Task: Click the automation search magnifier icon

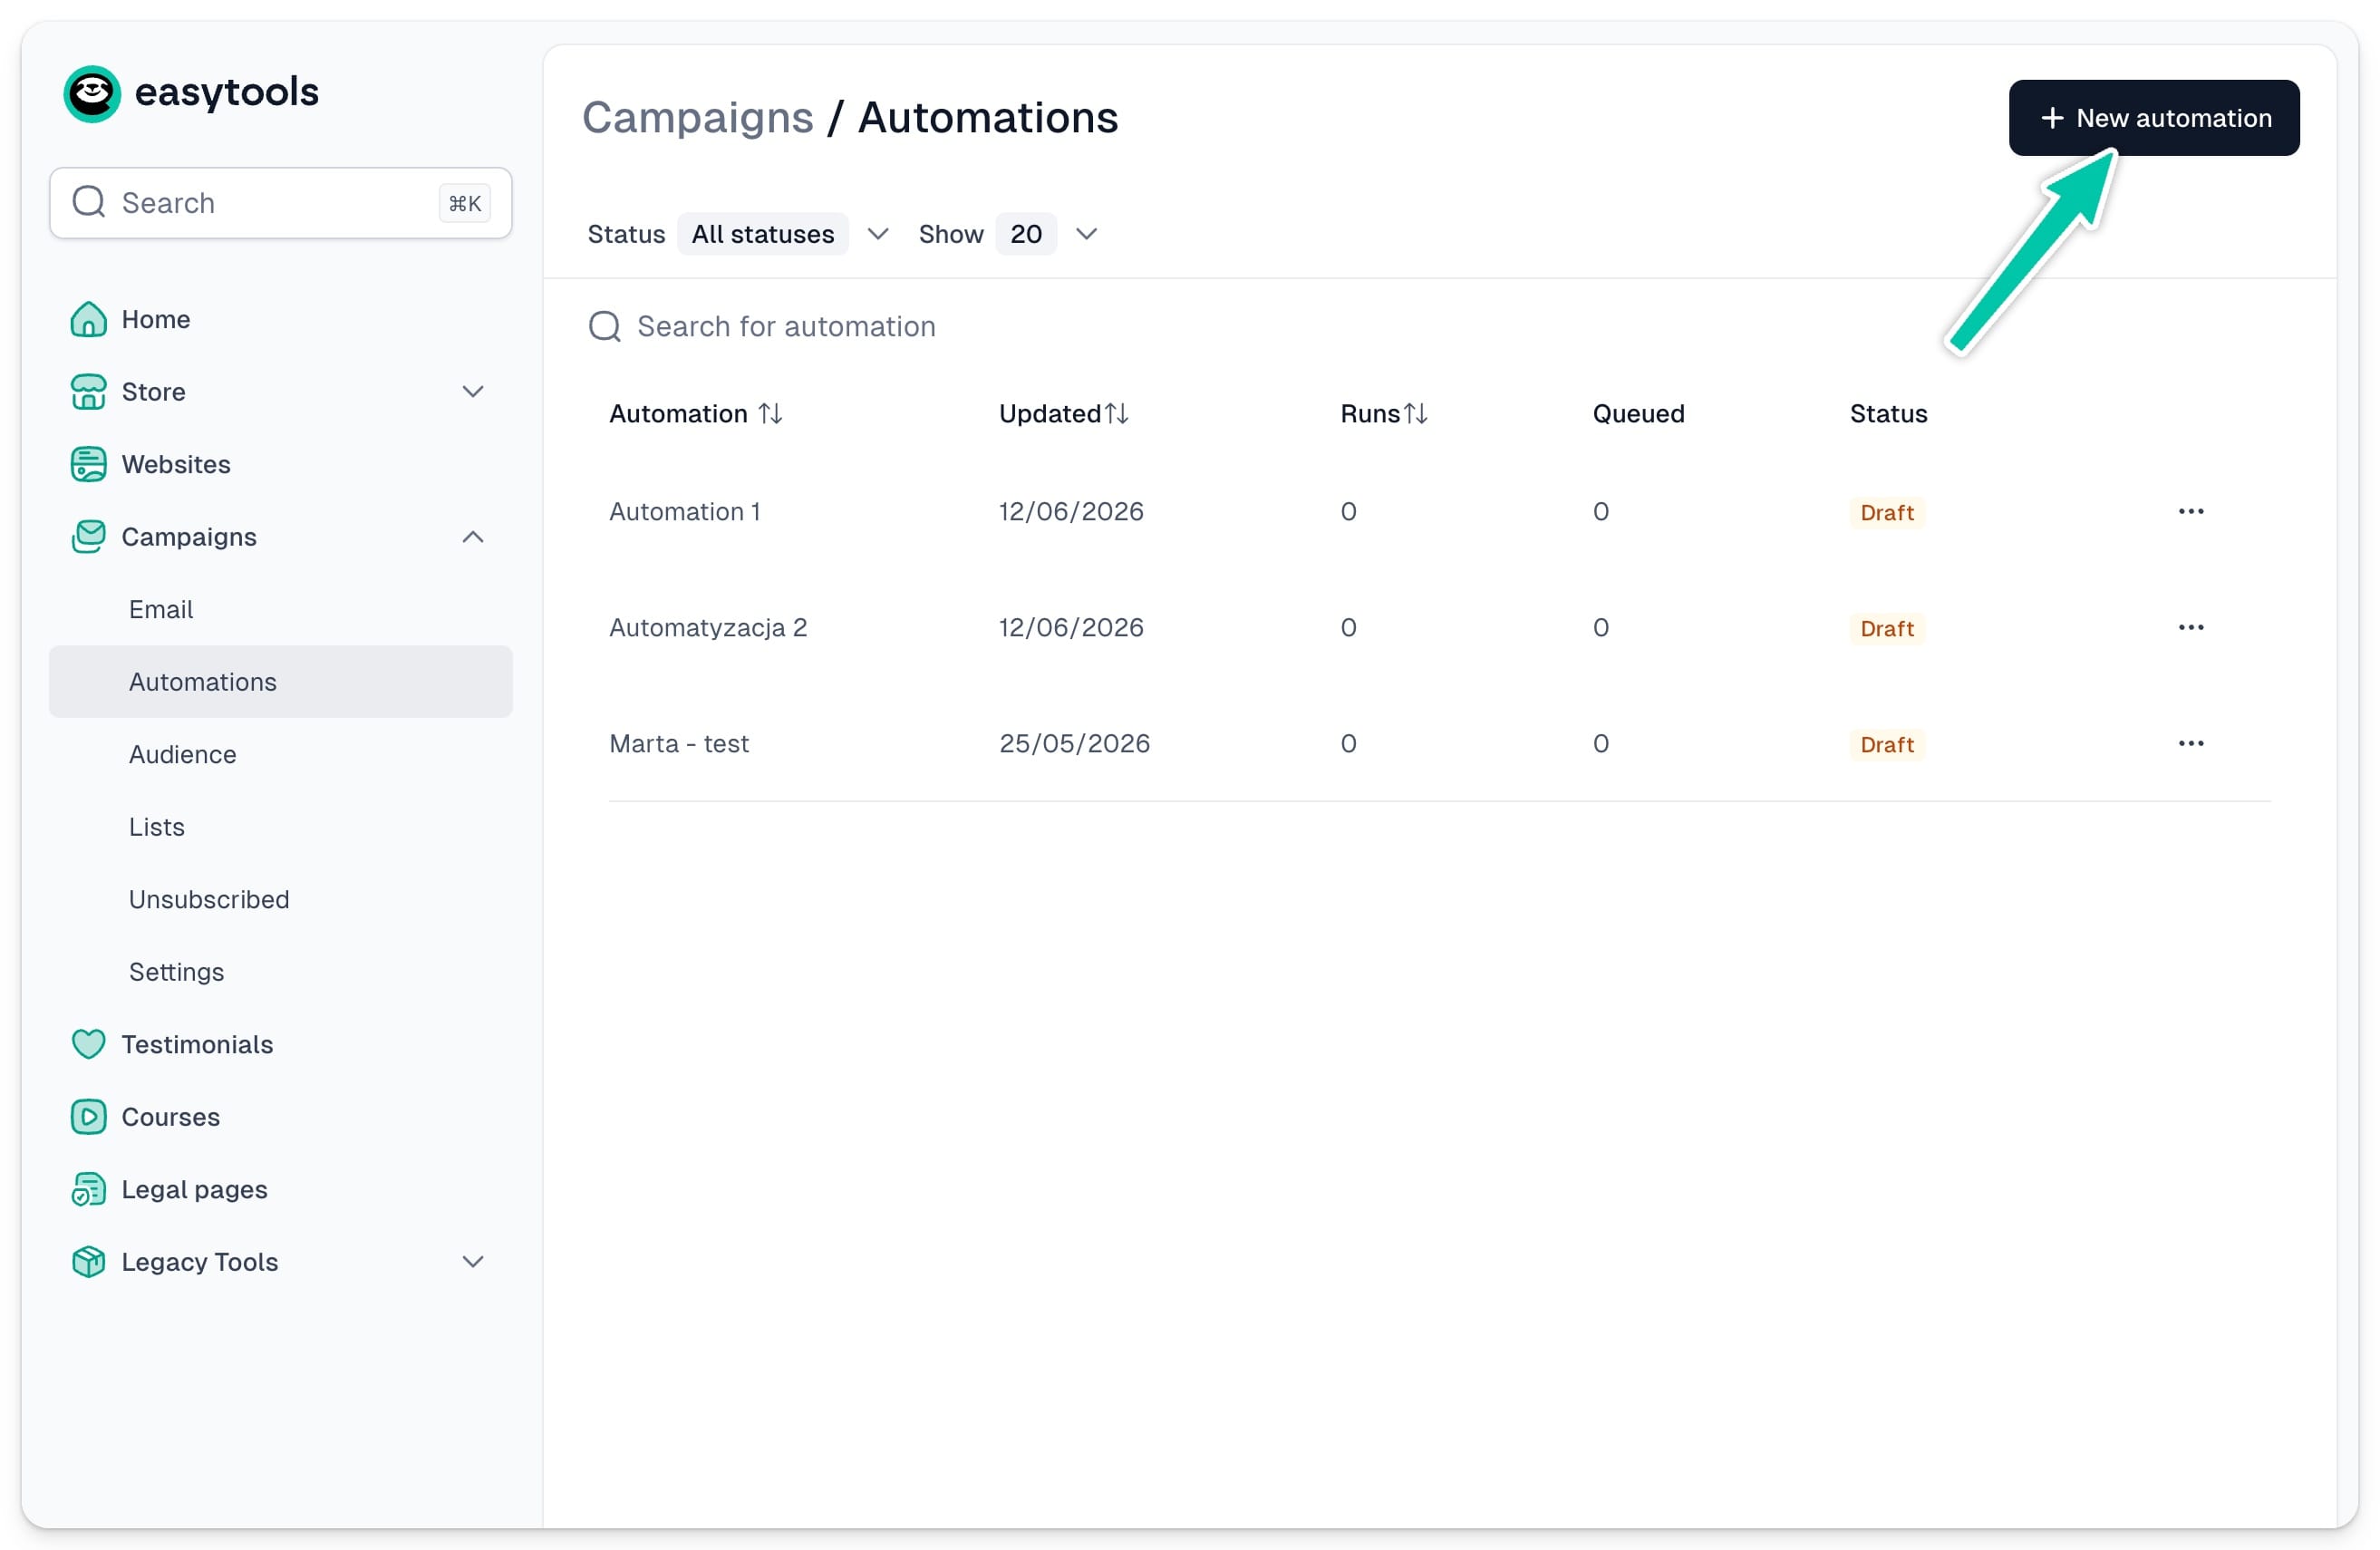Action: (x=604, y=326)
